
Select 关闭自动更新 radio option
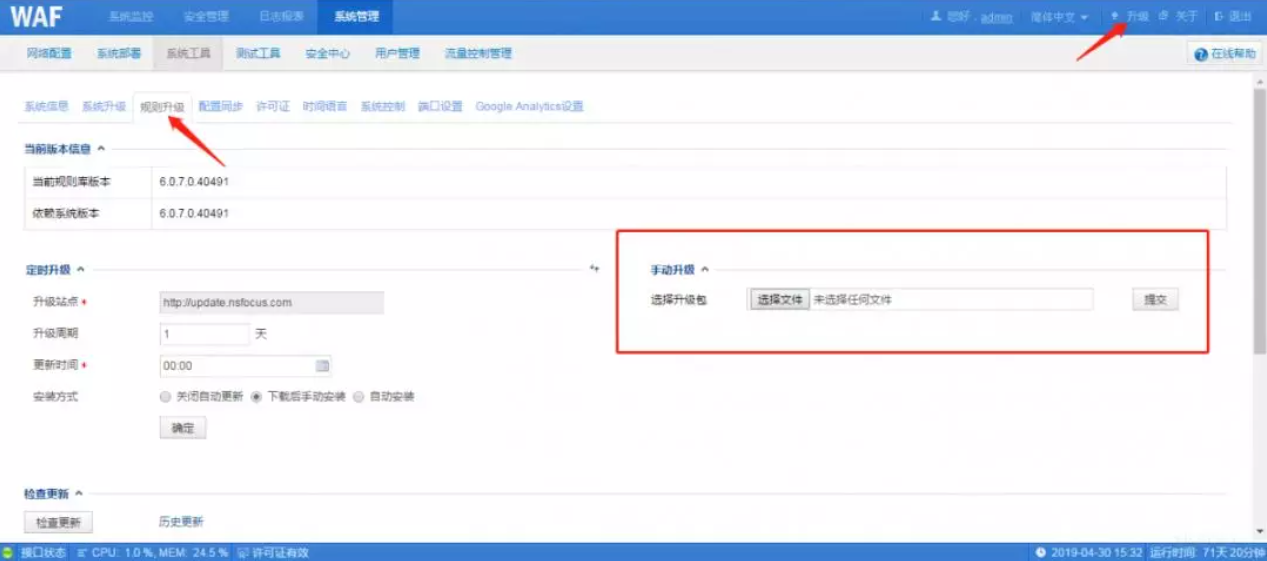pos(166,397)
